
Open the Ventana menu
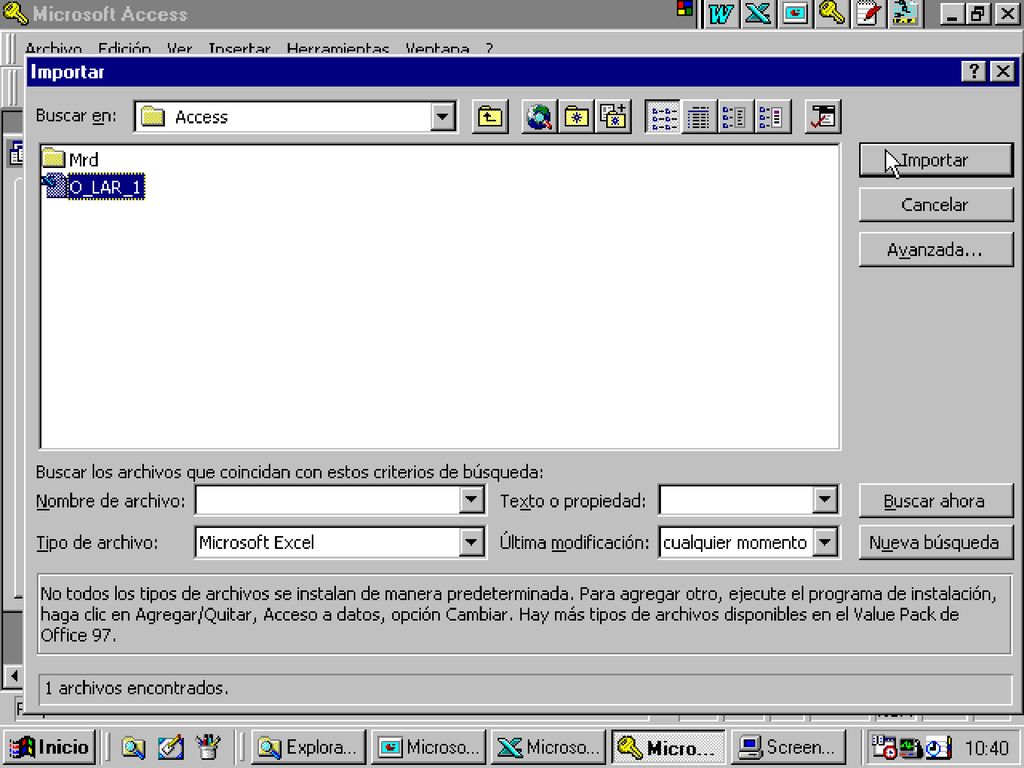click(437, 48)
